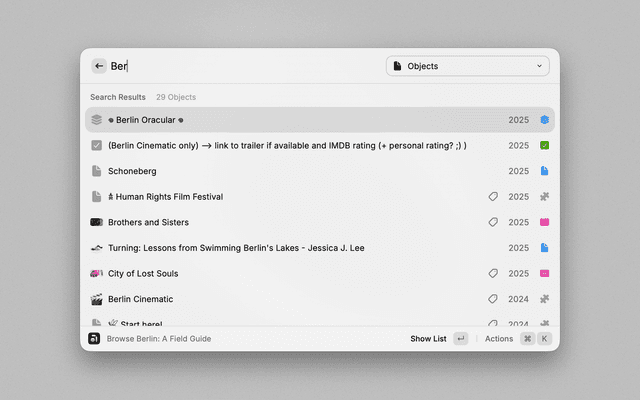Click the clapperboard icon for Berlin Cinematic
Viewport: 640px width, 400px height.
pyautogui.click(x=97, y=299)
